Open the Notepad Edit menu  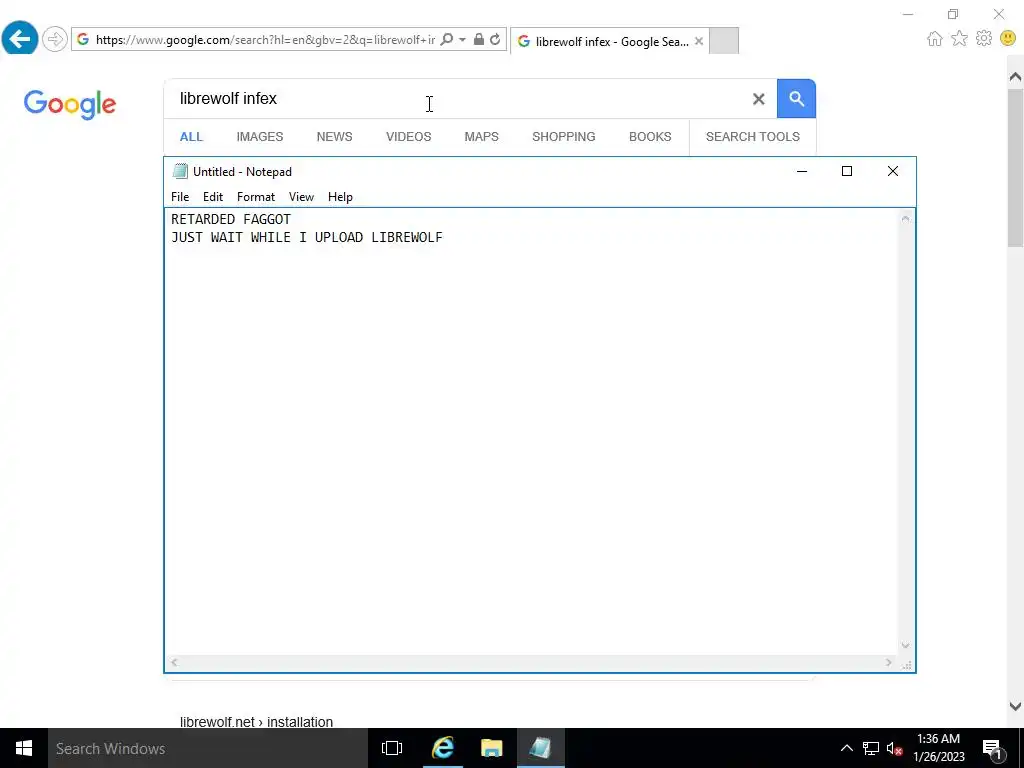213,197
